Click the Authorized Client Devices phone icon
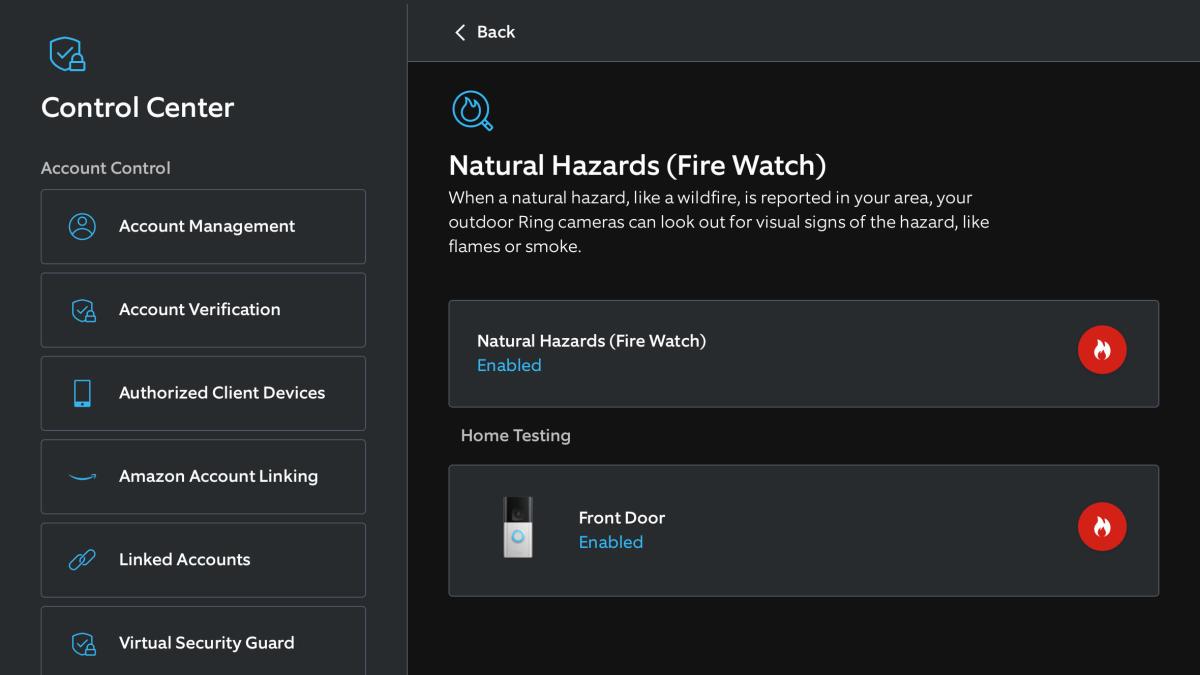The width and height of the screenshot is (1200, 675). 82,393
